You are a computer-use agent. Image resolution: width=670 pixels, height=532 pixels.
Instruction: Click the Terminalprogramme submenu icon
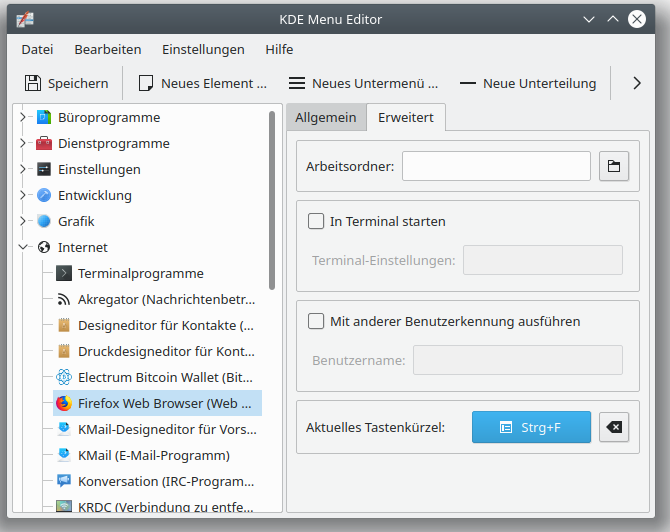coord(64,273)
